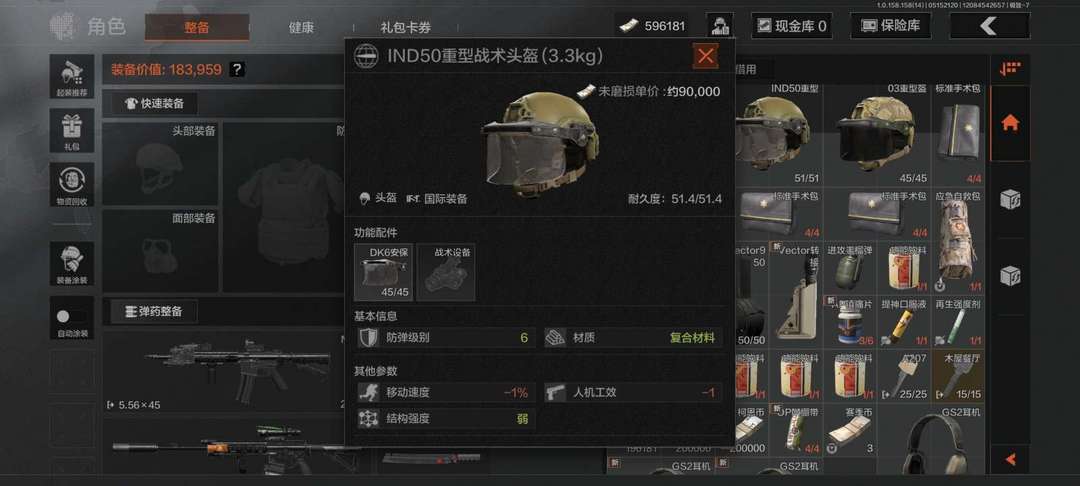
Task: Click the question mark beside 装备价值
Action: (237, 70)
